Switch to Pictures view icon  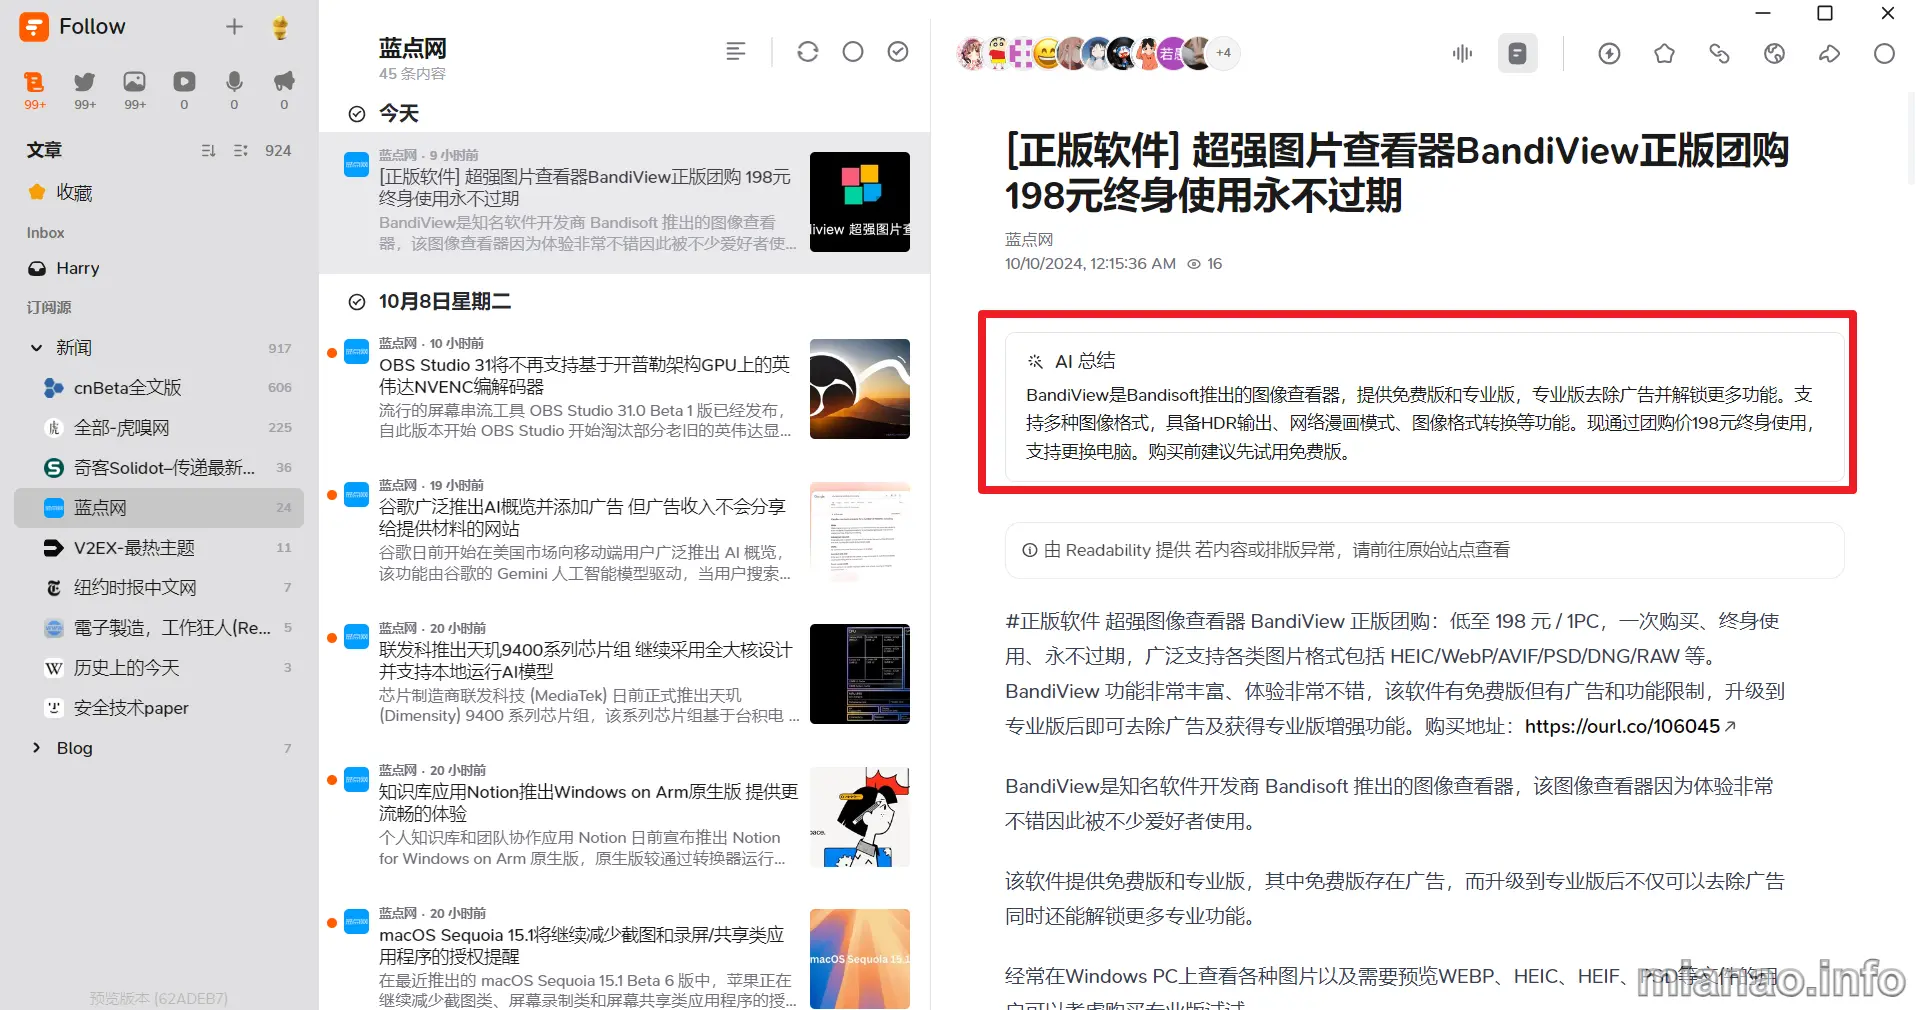click(135, 89)
